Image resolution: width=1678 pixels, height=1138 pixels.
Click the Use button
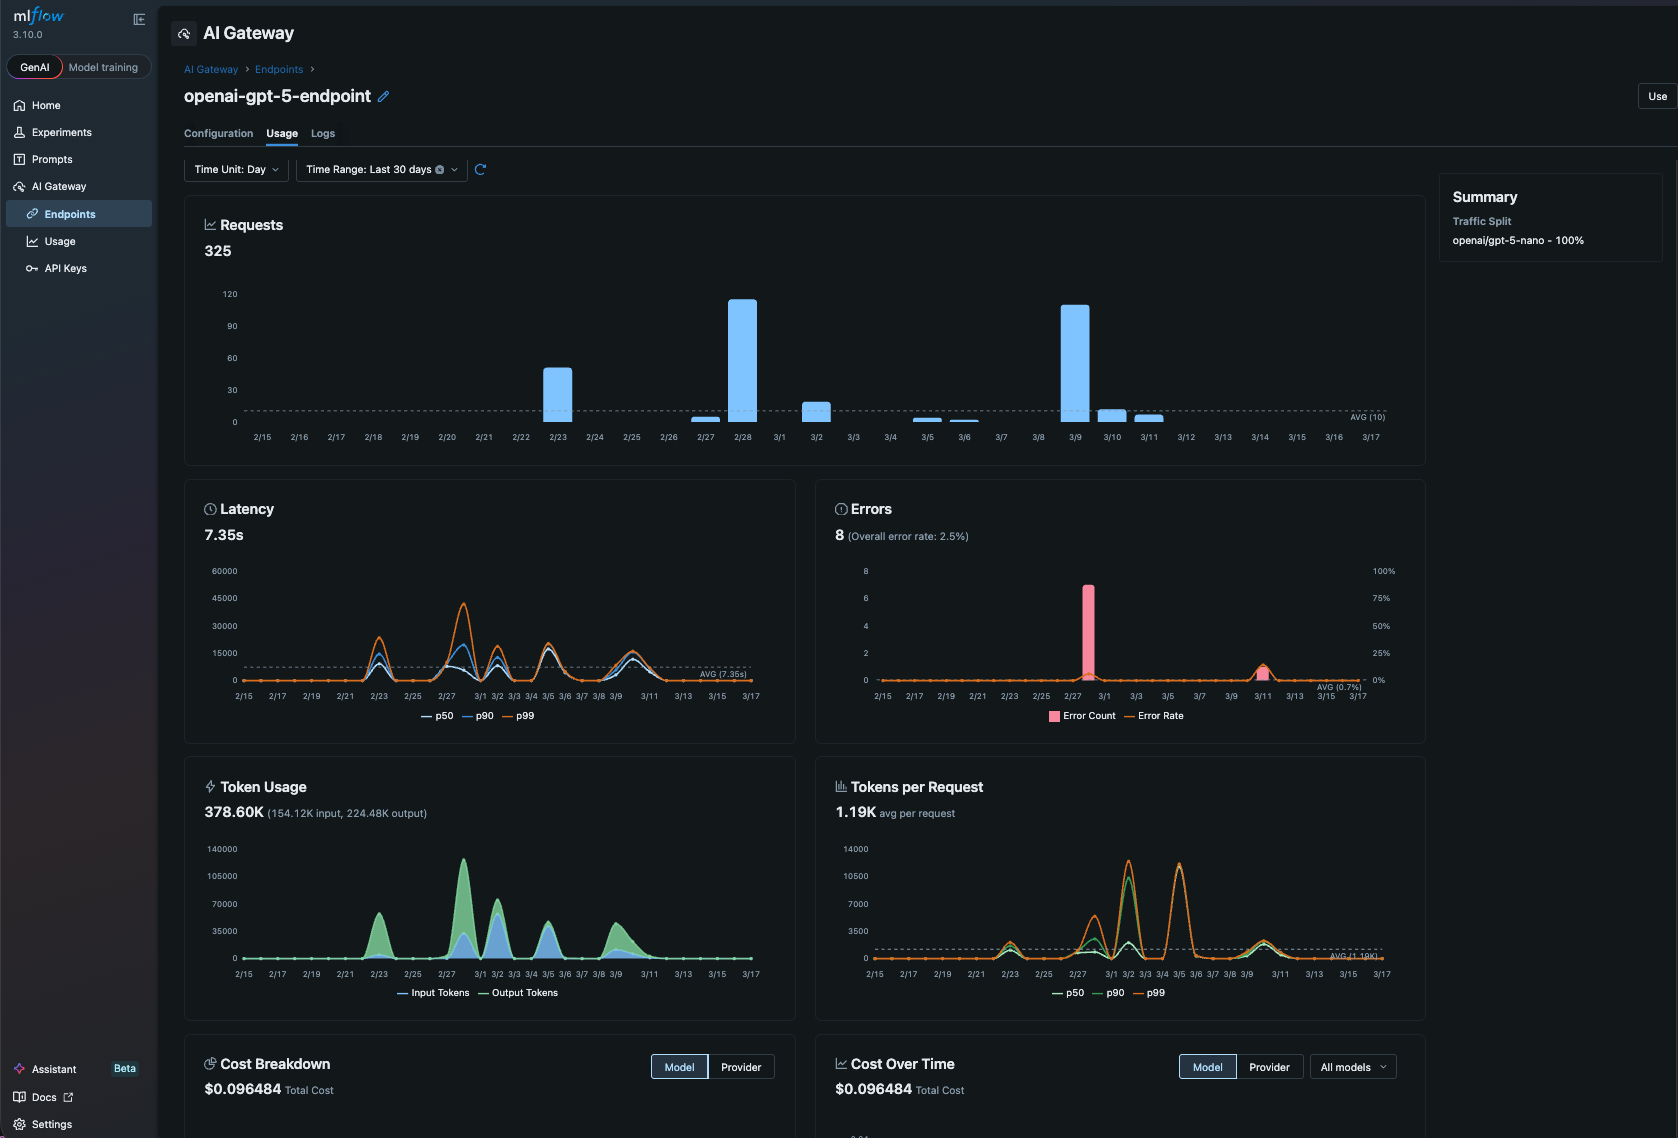point(1656,96)
